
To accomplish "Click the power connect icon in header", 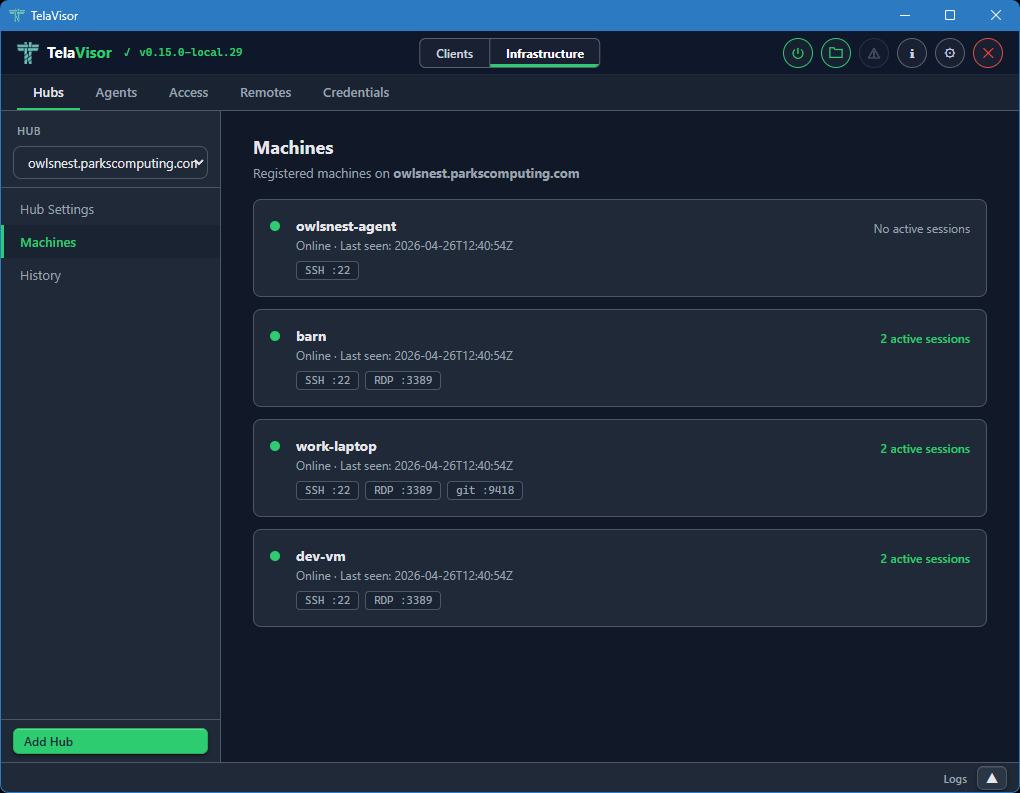I will (798, 53).
